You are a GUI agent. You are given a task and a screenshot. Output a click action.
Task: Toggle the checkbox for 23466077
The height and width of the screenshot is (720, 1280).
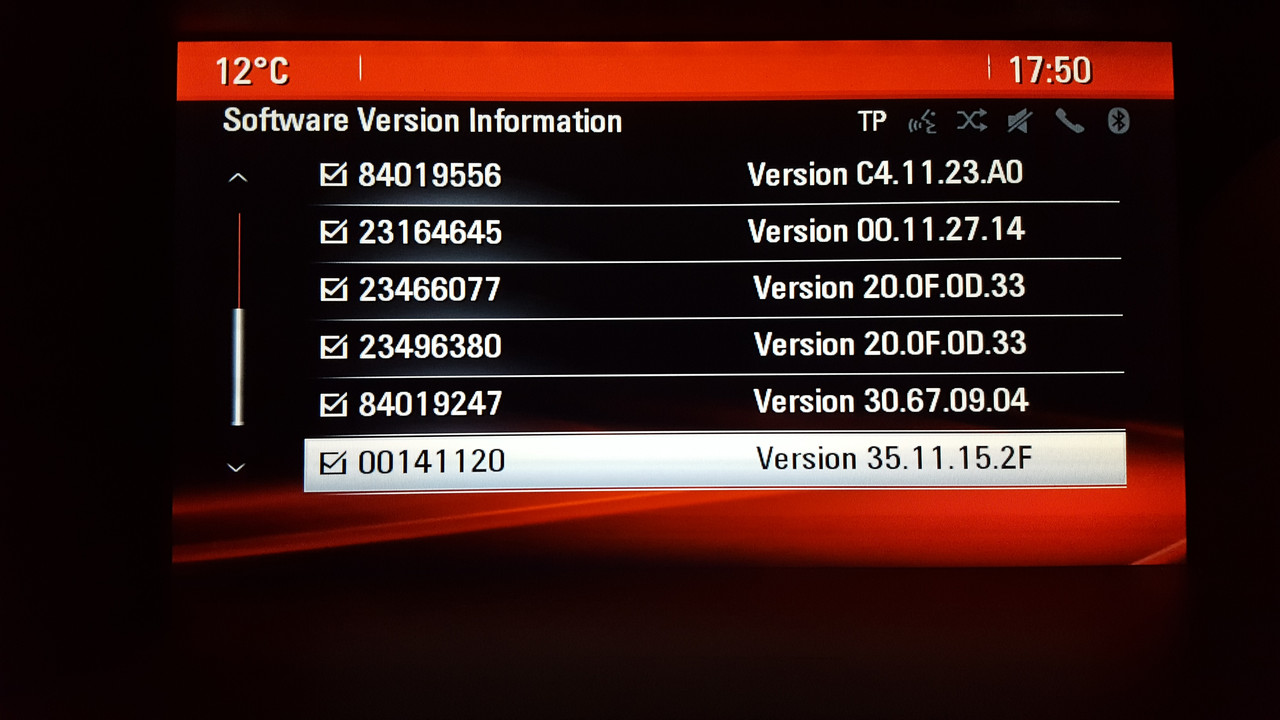point(333,289)
